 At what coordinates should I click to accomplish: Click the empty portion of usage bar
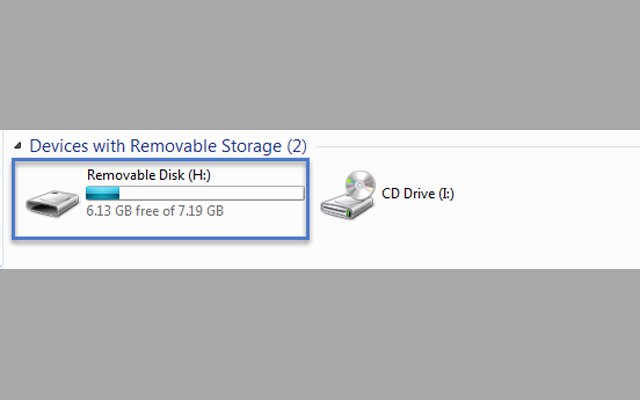pos(220,193)
